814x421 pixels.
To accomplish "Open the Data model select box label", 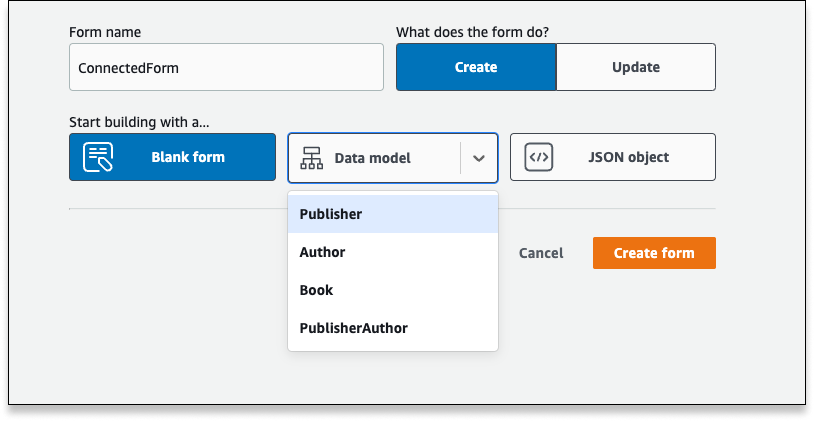I will 372,158.
